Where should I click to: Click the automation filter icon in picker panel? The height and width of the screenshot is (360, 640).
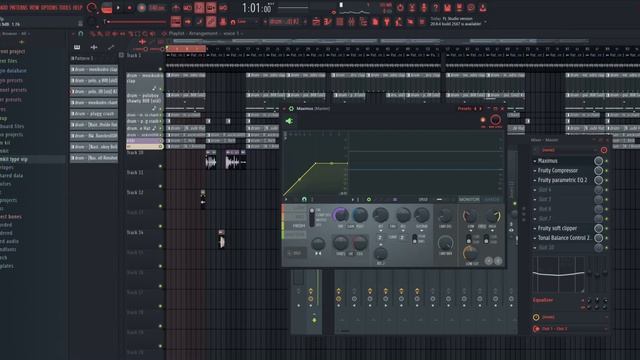point(111,47)
